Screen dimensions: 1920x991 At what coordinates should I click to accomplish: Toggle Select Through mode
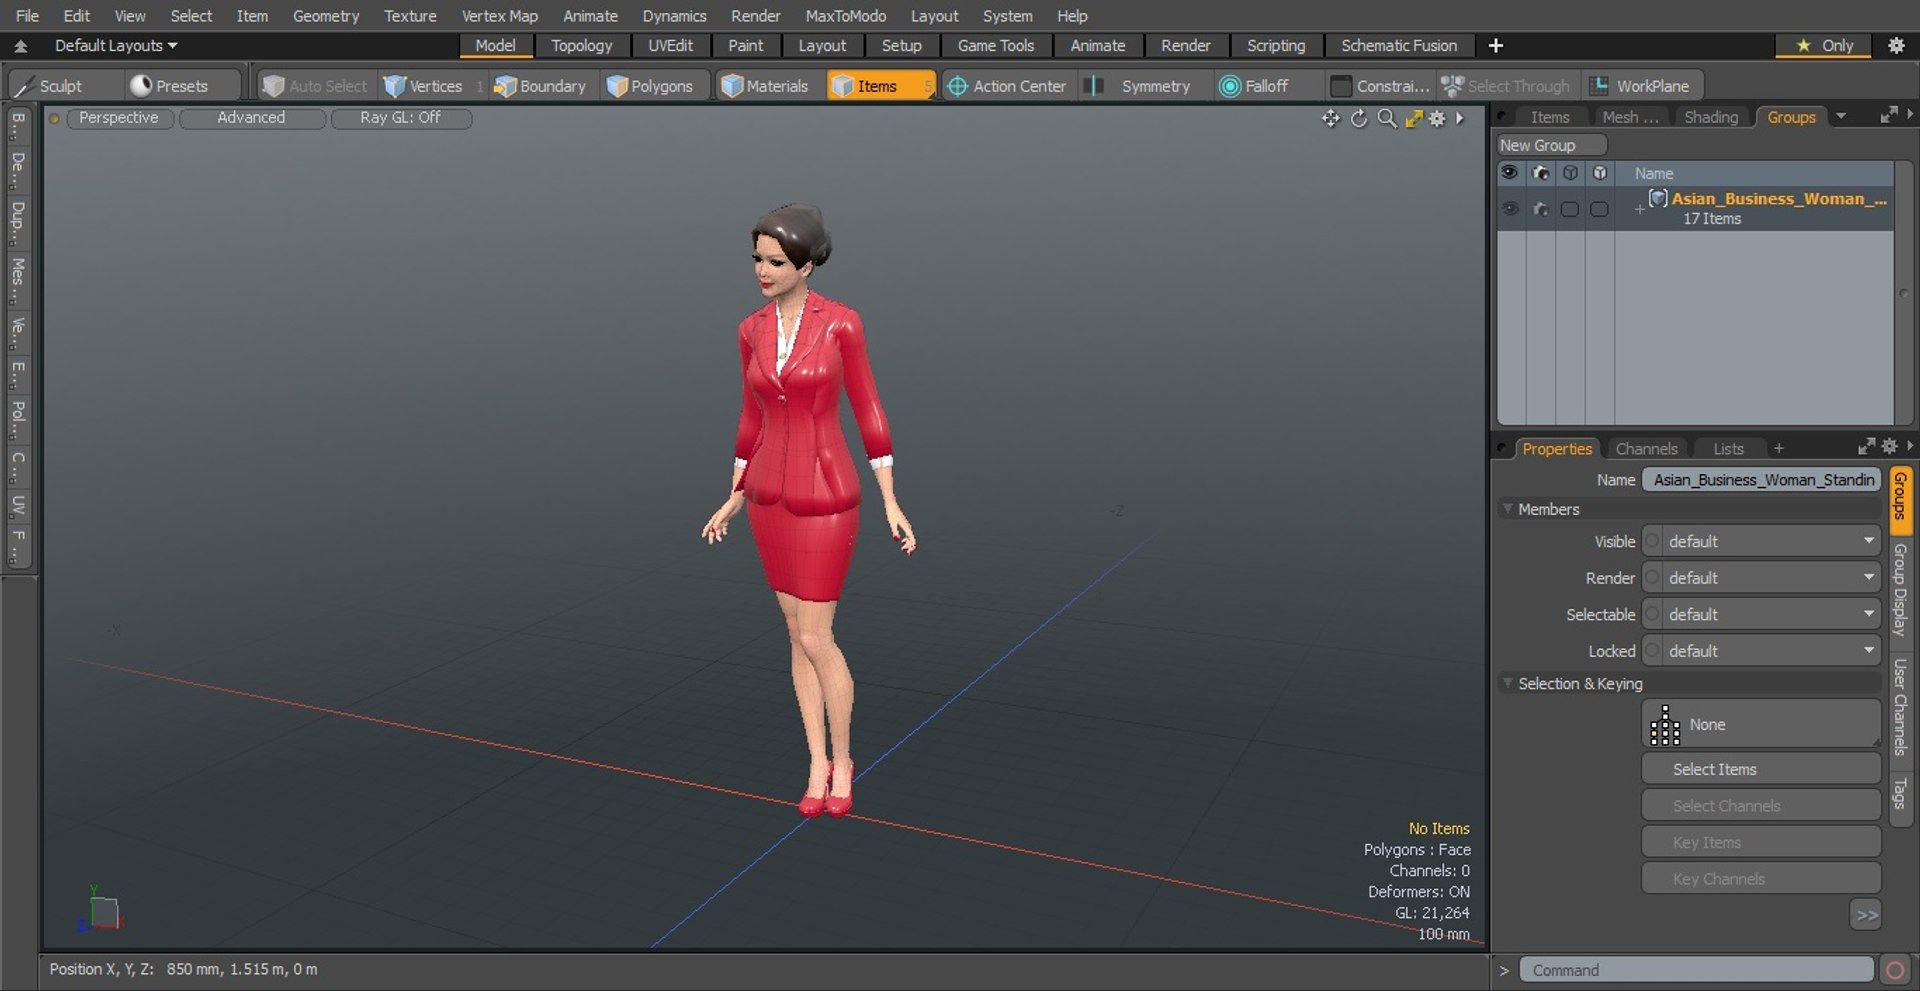1506,86
